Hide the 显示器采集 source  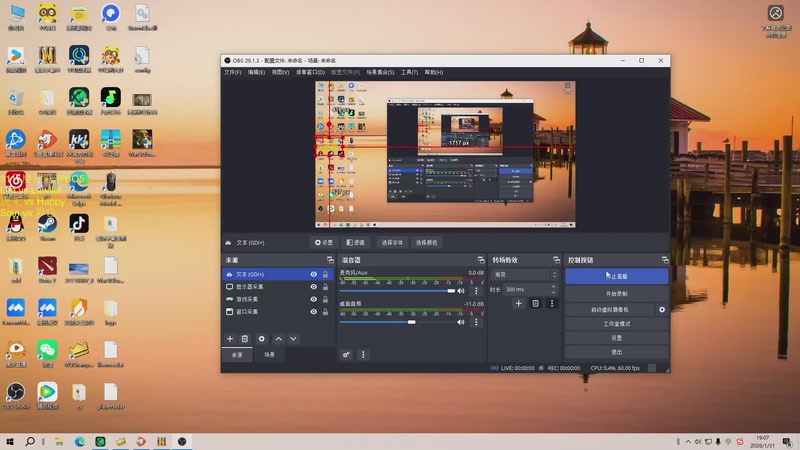point(314,287)
